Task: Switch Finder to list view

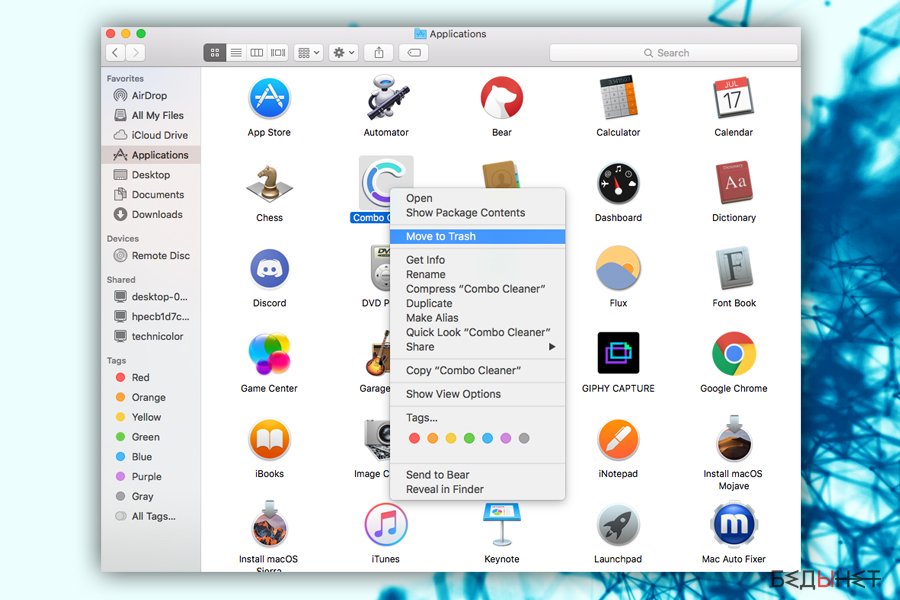Action: coord(236,53)
